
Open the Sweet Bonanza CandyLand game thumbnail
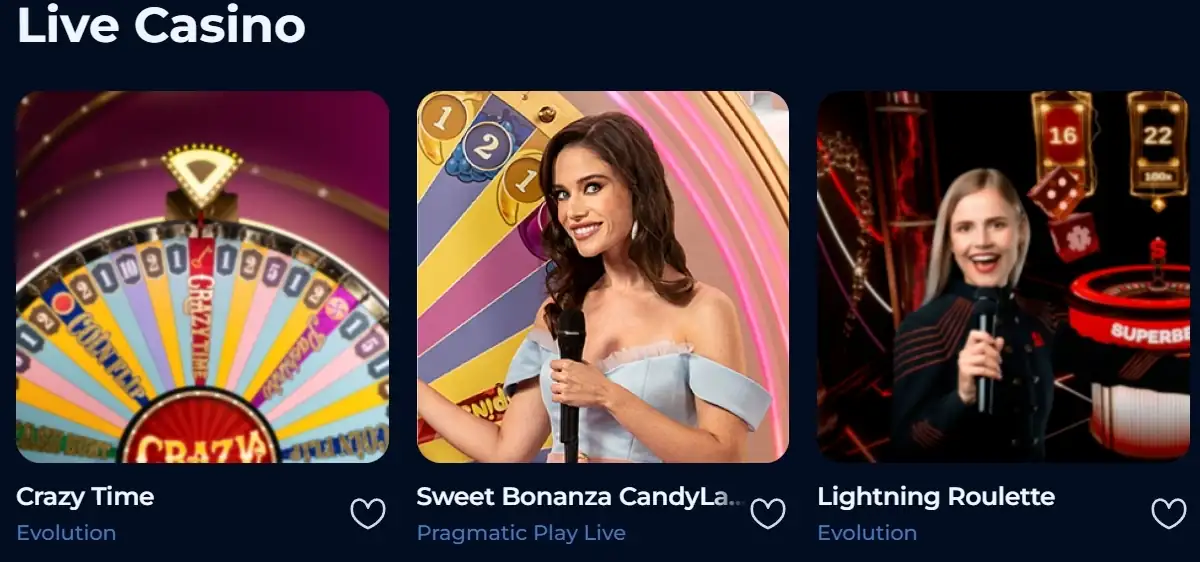(x=603, y=277)
